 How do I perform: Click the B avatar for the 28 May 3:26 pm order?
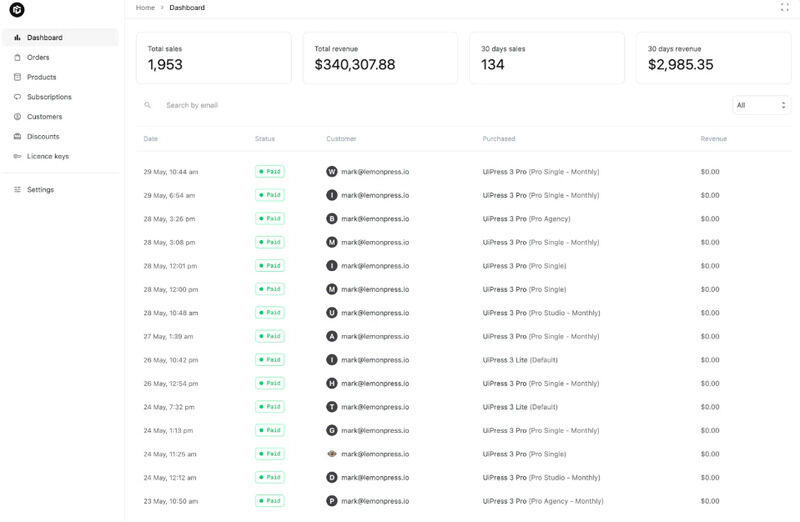click(x=332, y=218)
